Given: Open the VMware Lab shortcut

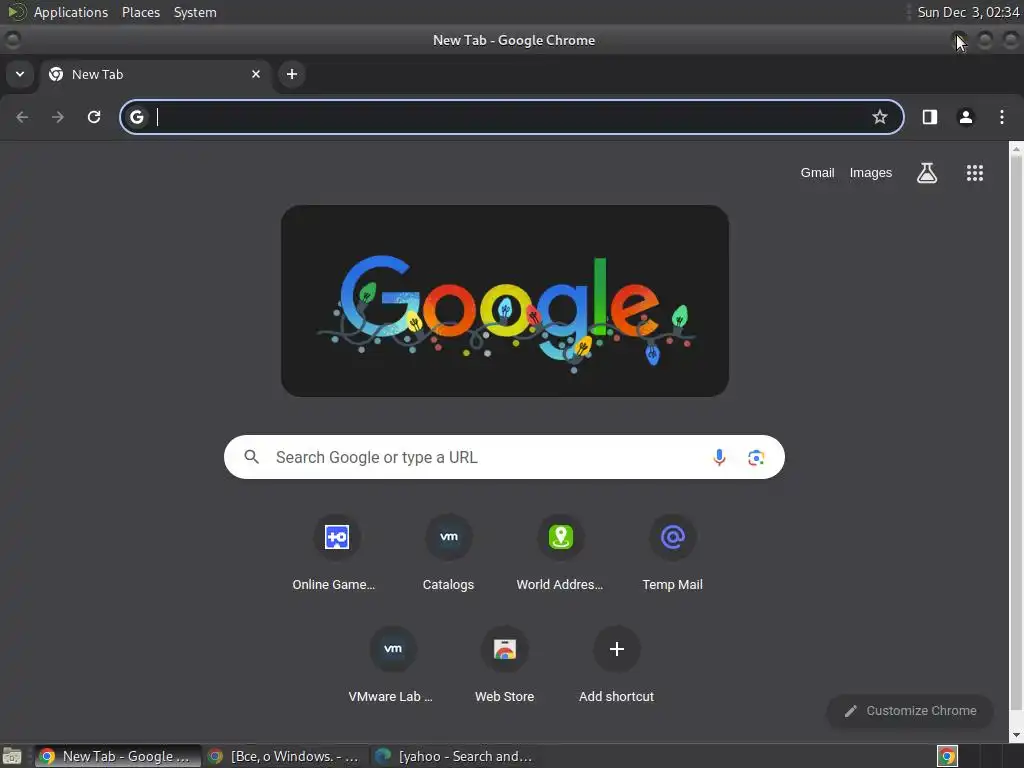Looking at the screenshot, I should click(392, 665).
